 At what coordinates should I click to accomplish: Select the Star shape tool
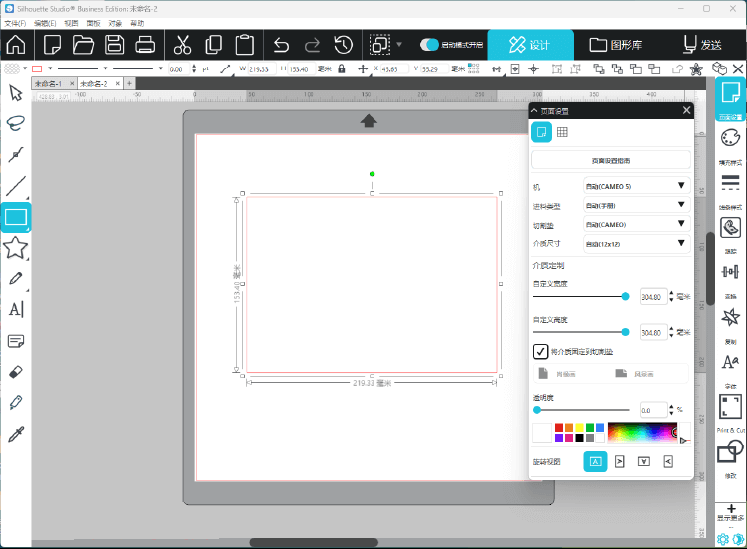pyautogui.click(x=16, y=248)
